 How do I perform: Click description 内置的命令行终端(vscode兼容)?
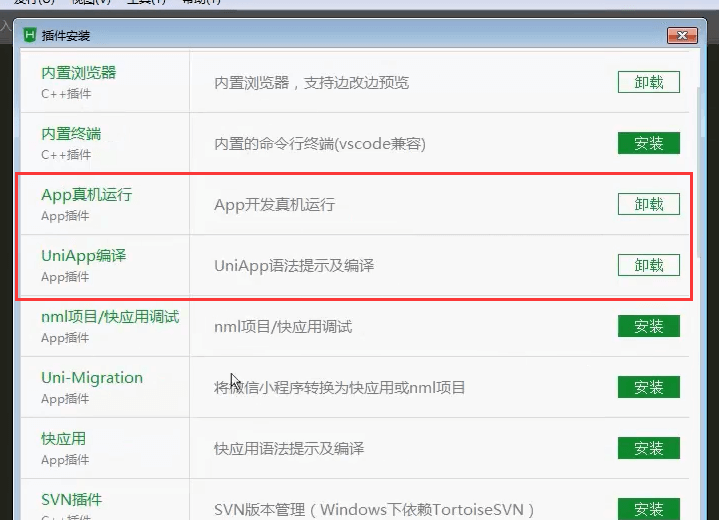click(320, 144)
